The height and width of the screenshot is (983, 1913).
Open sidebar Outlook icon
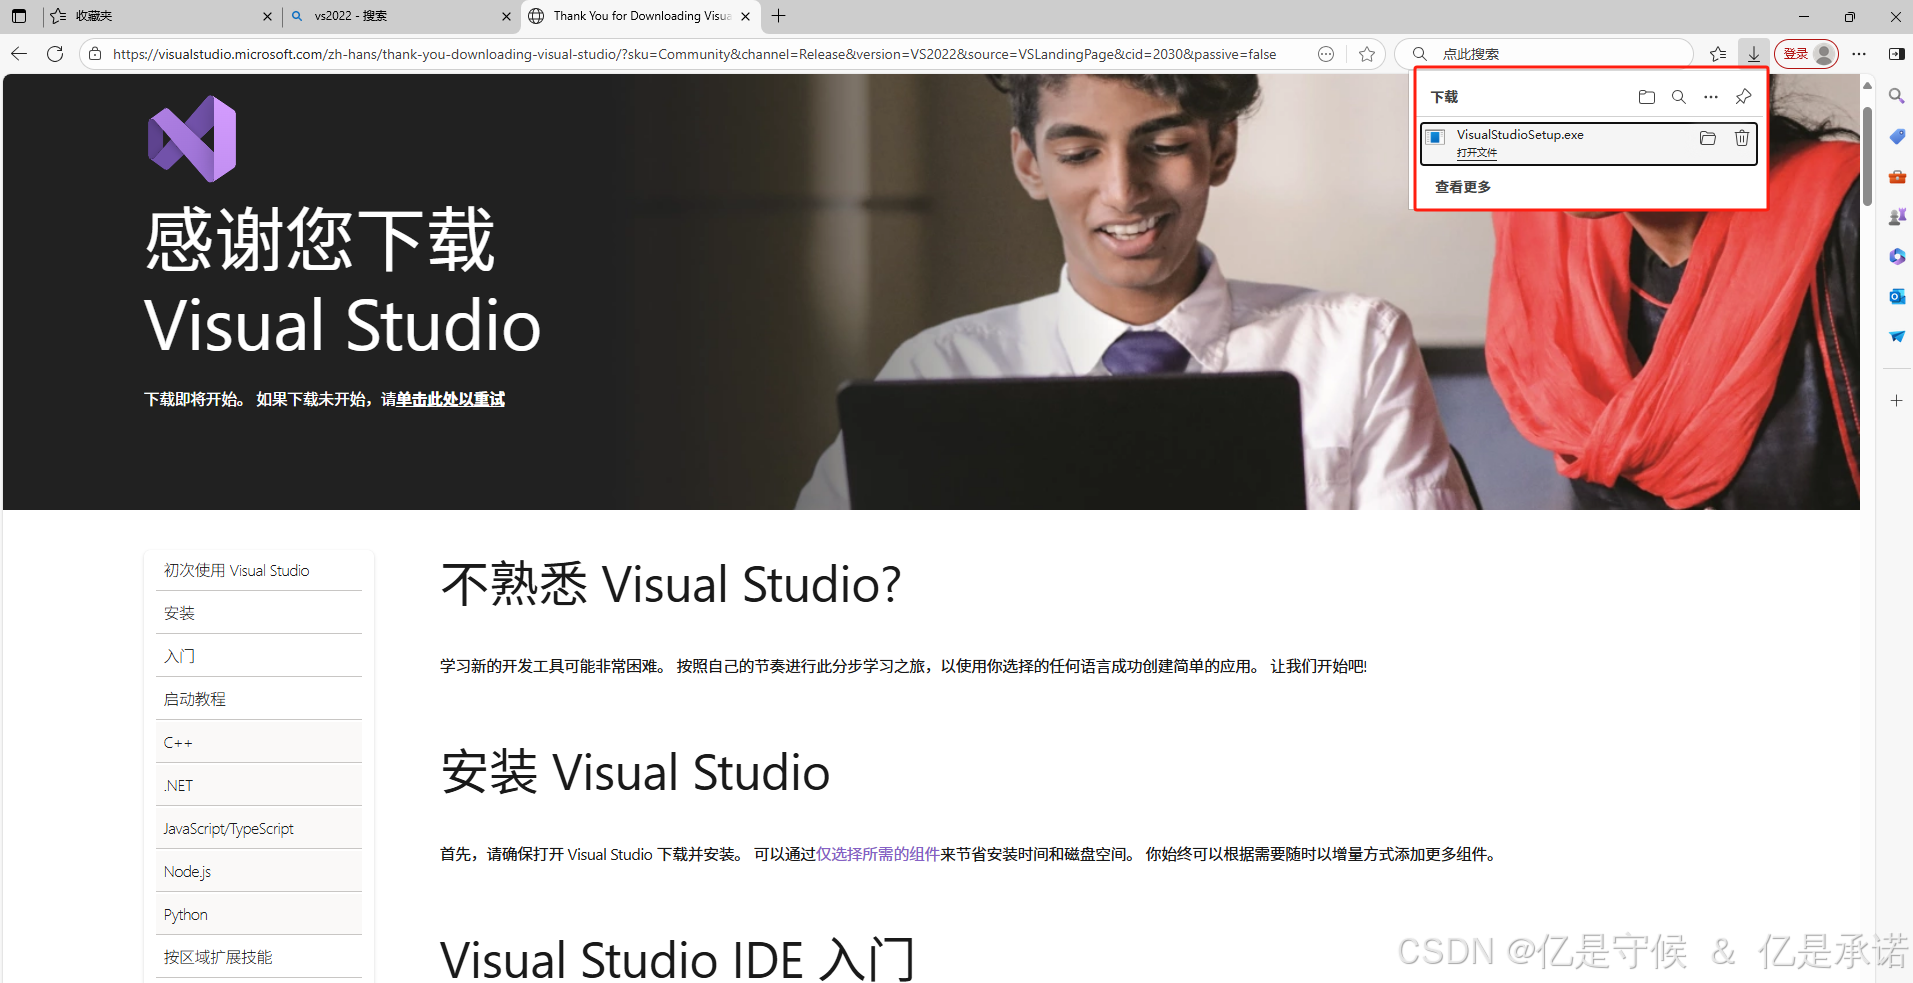[x=1897, y=296]
